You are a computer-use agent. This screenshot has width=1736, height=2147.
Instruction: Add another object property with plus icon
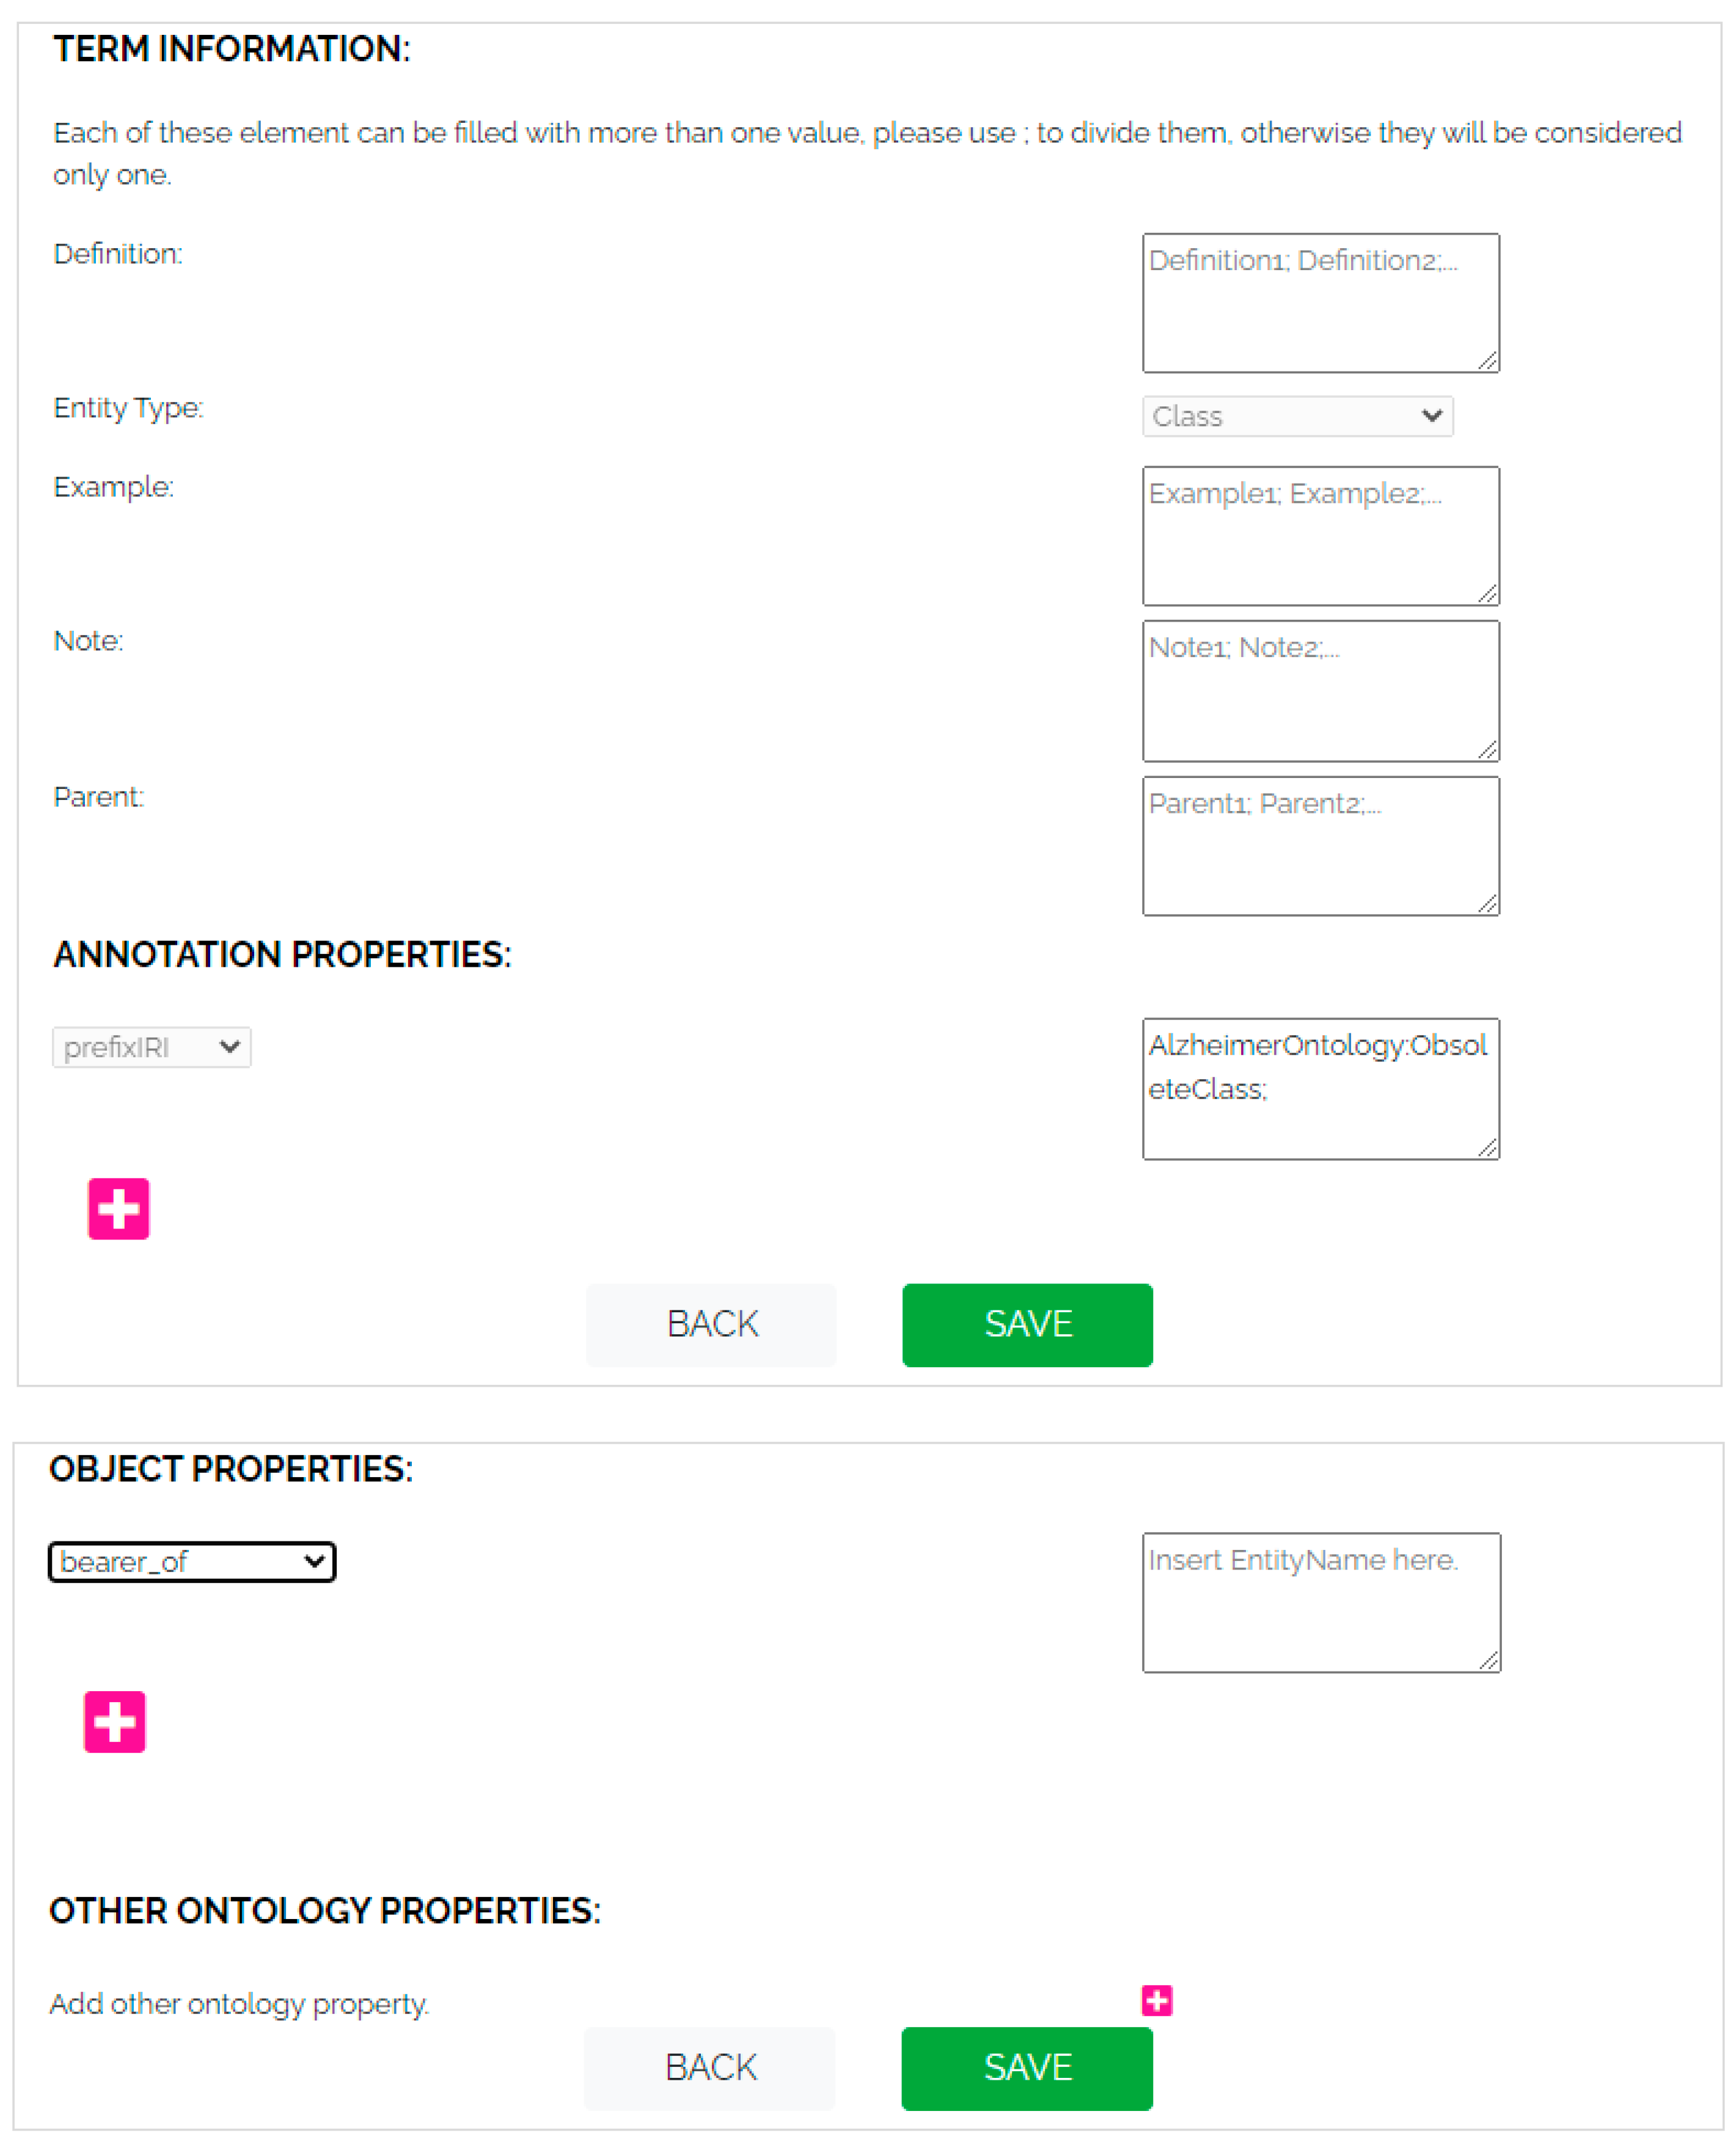point(115,1721)
